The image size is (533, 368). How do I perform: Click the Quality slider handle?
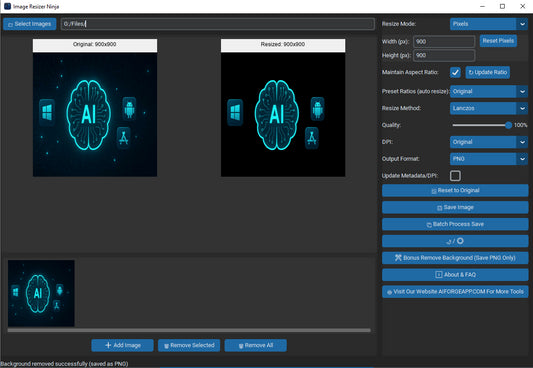tap(508, 125)
